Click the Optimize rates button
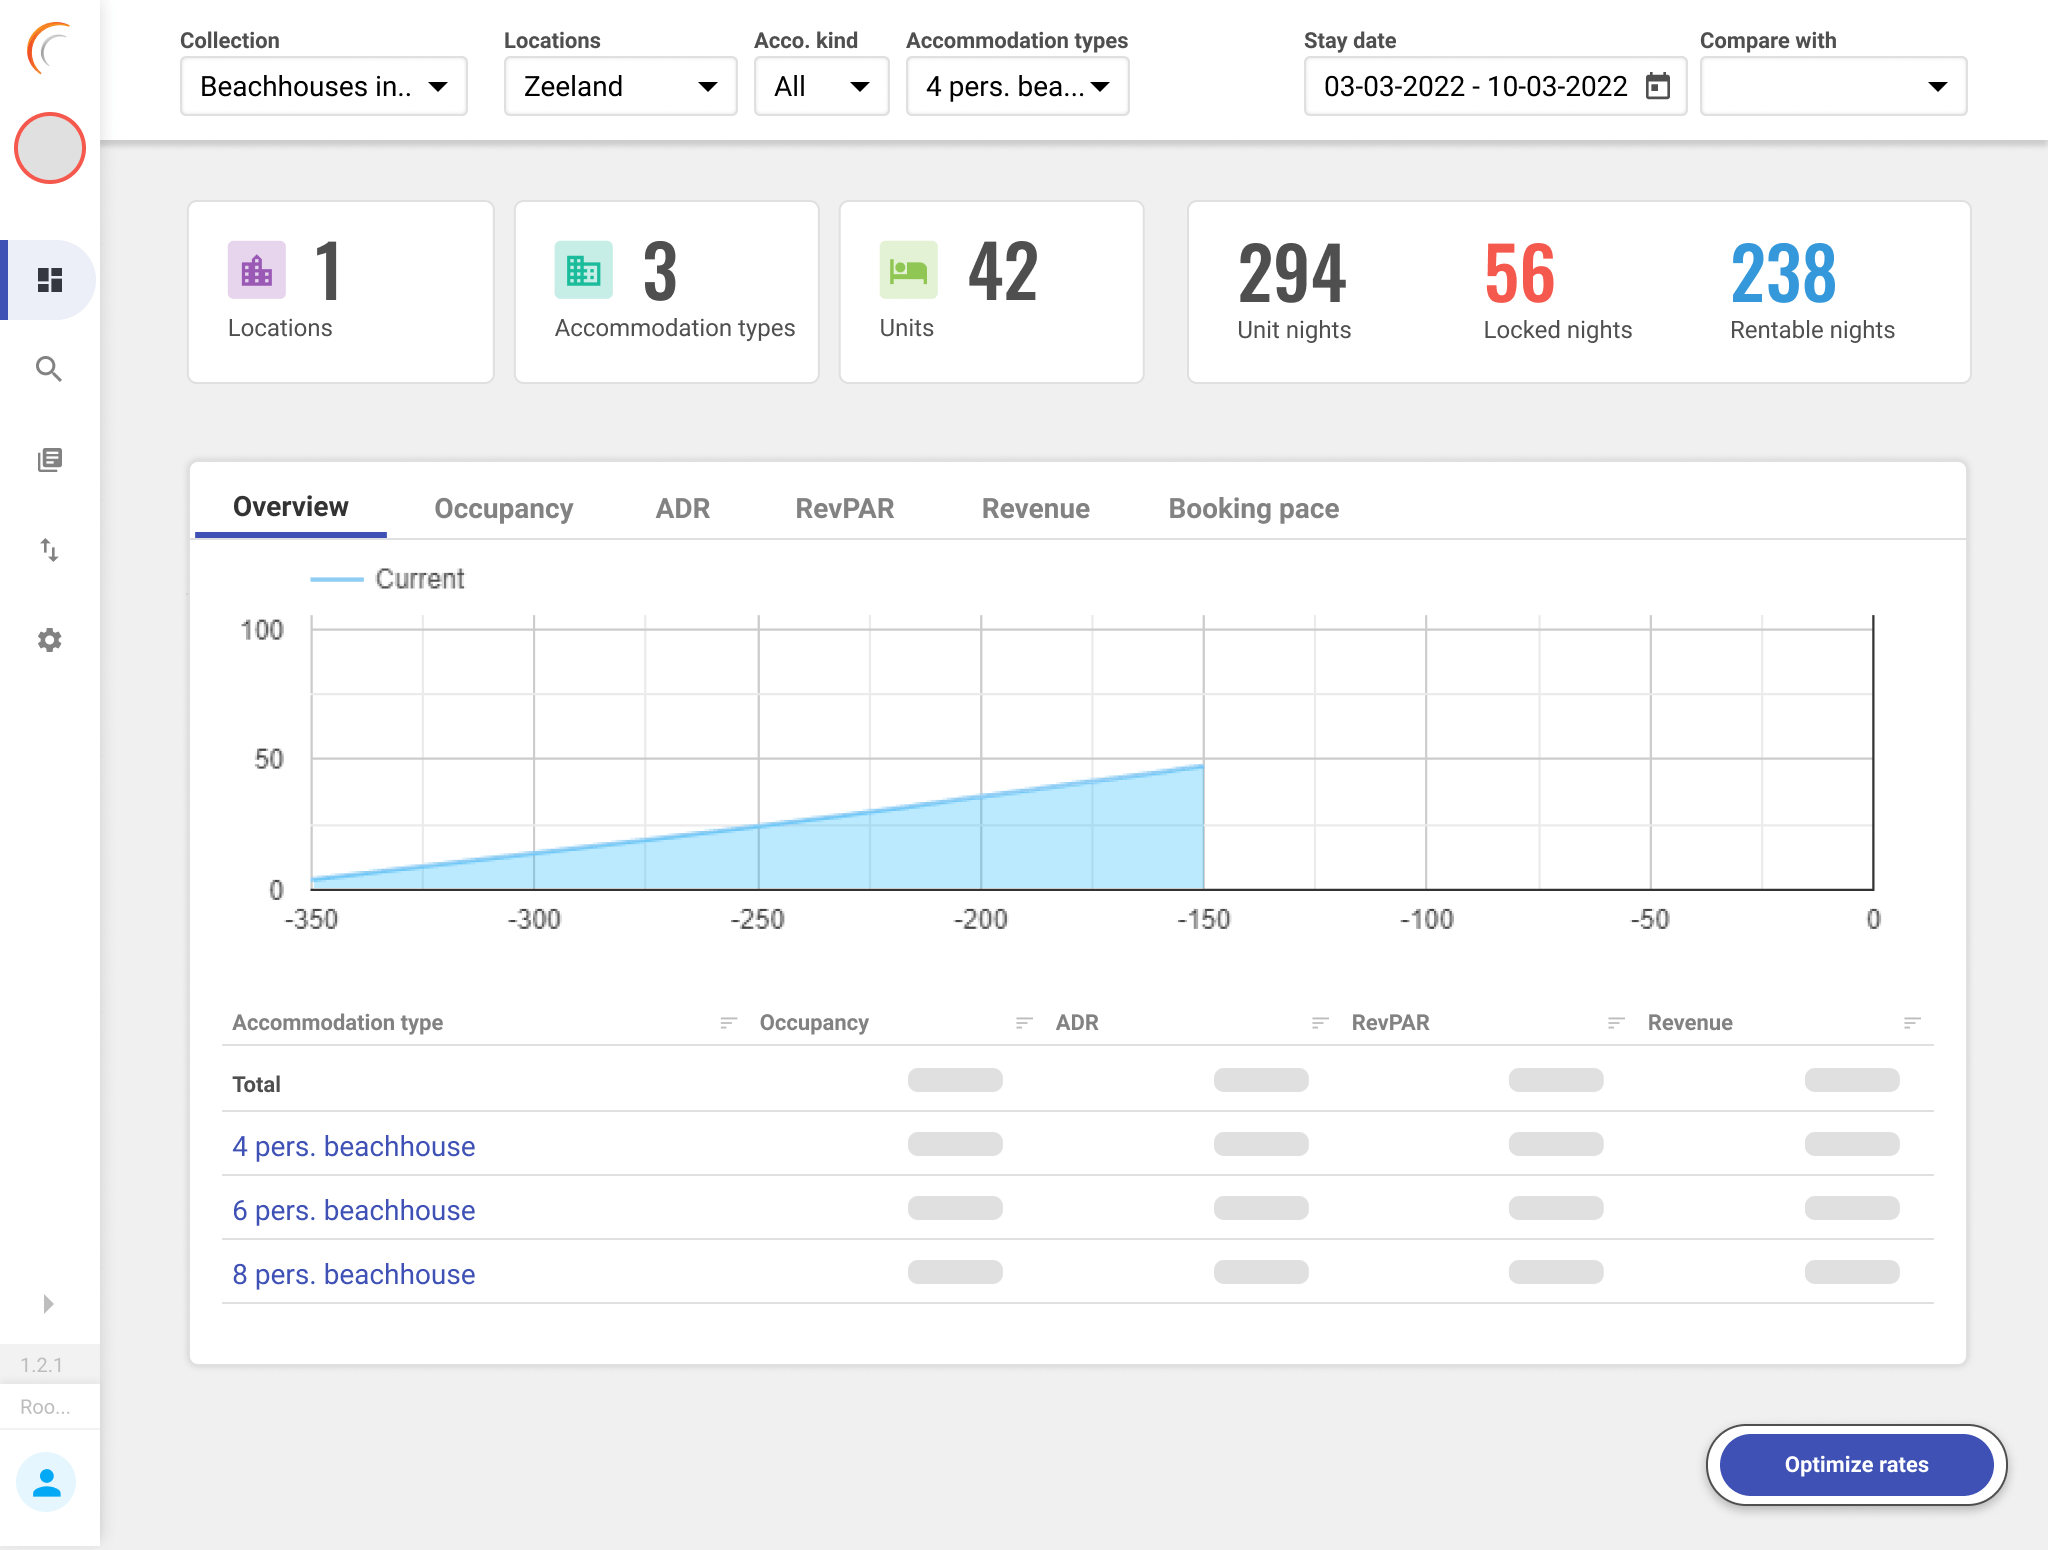The width and height of the screenshot is (2048, 1550). point(1856,1464)
